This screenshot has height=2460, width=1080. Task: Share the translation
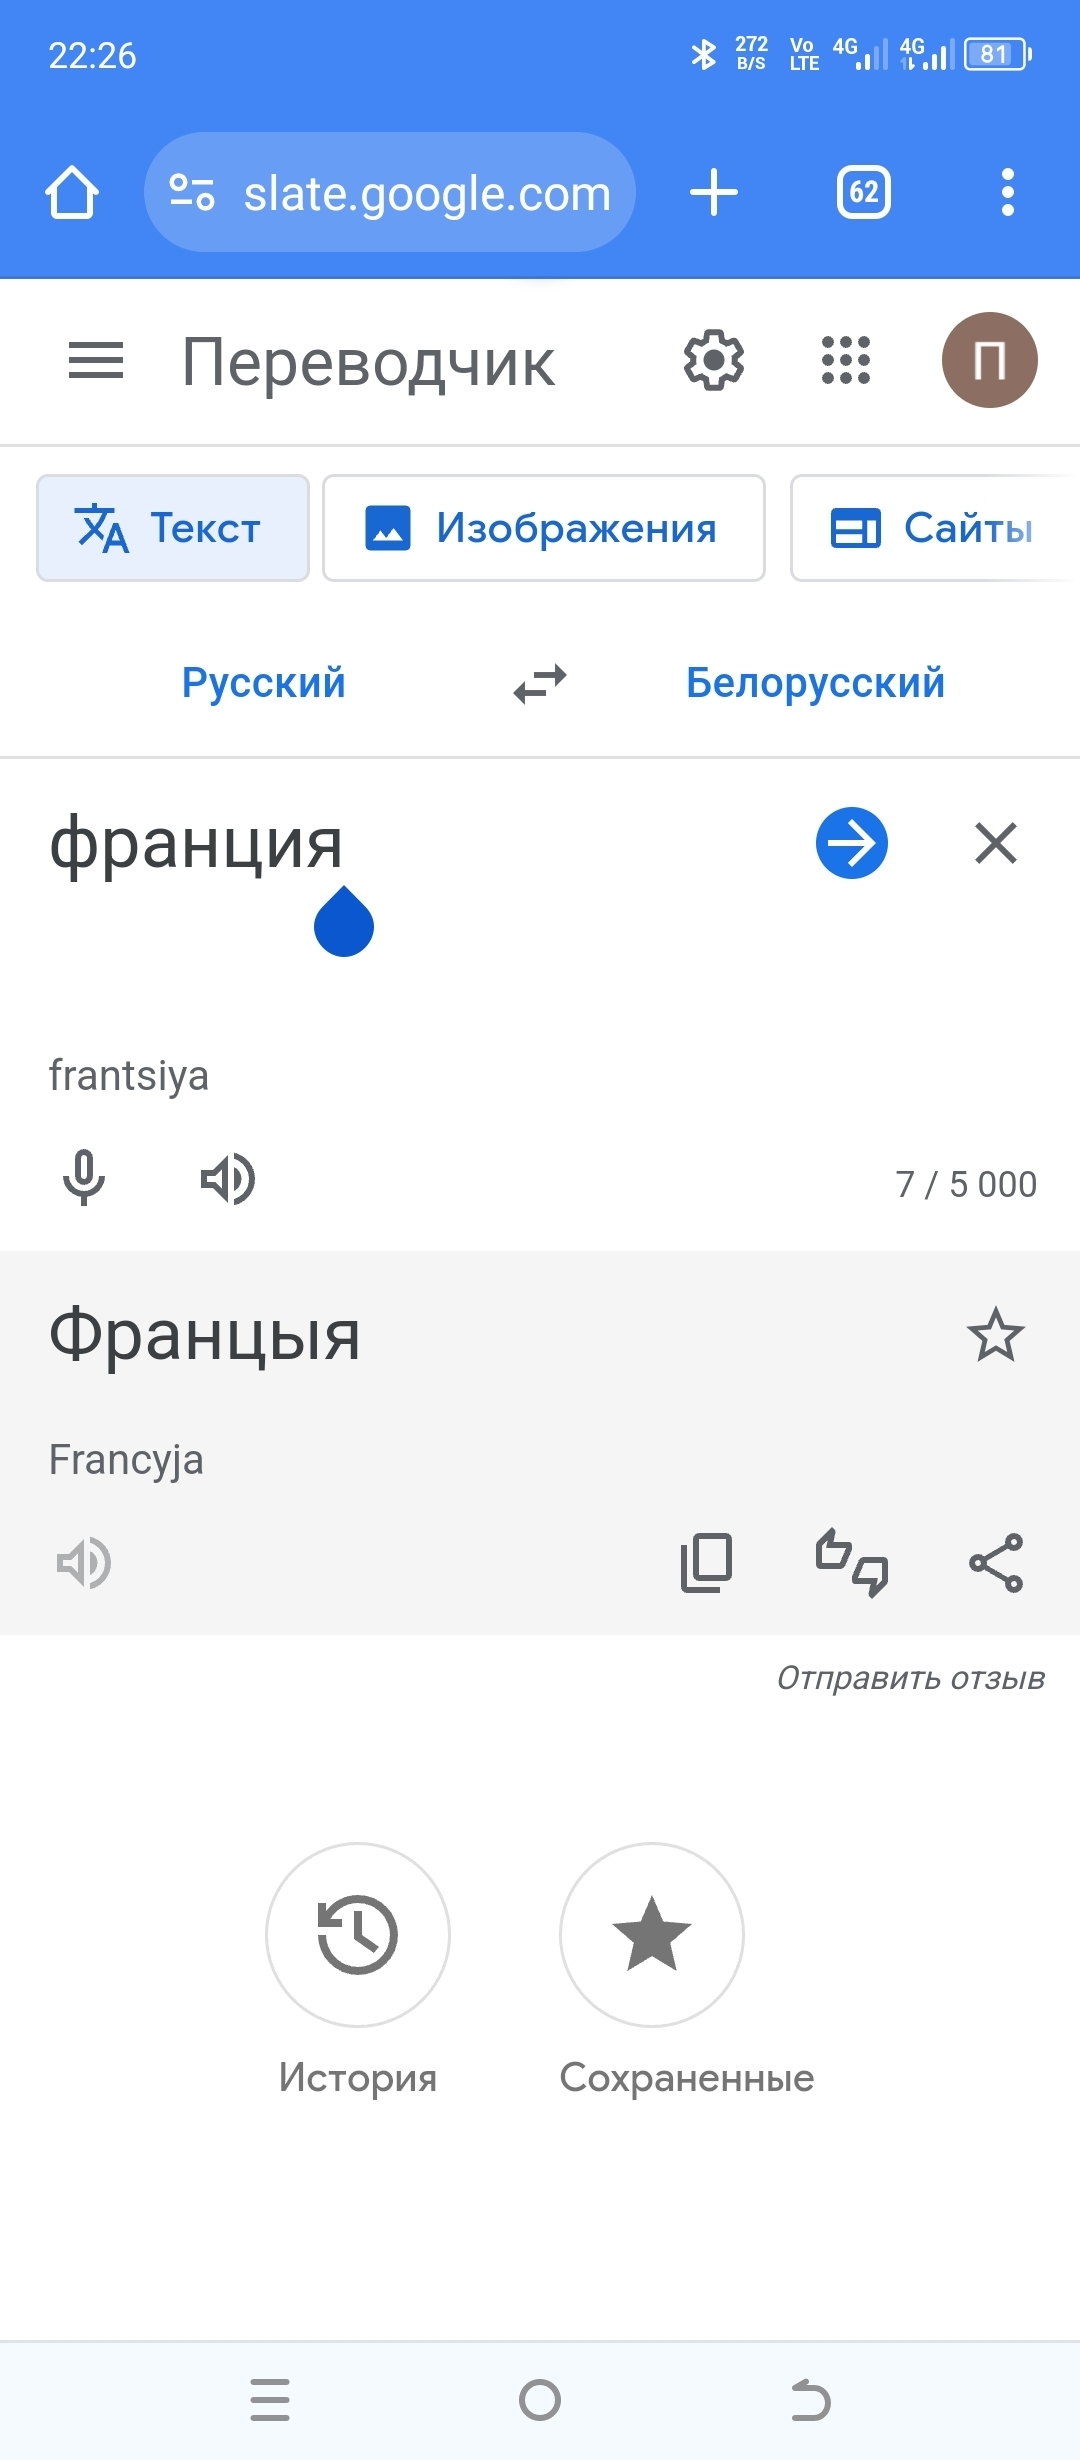pyautogui.click(x=995, y=1562)
